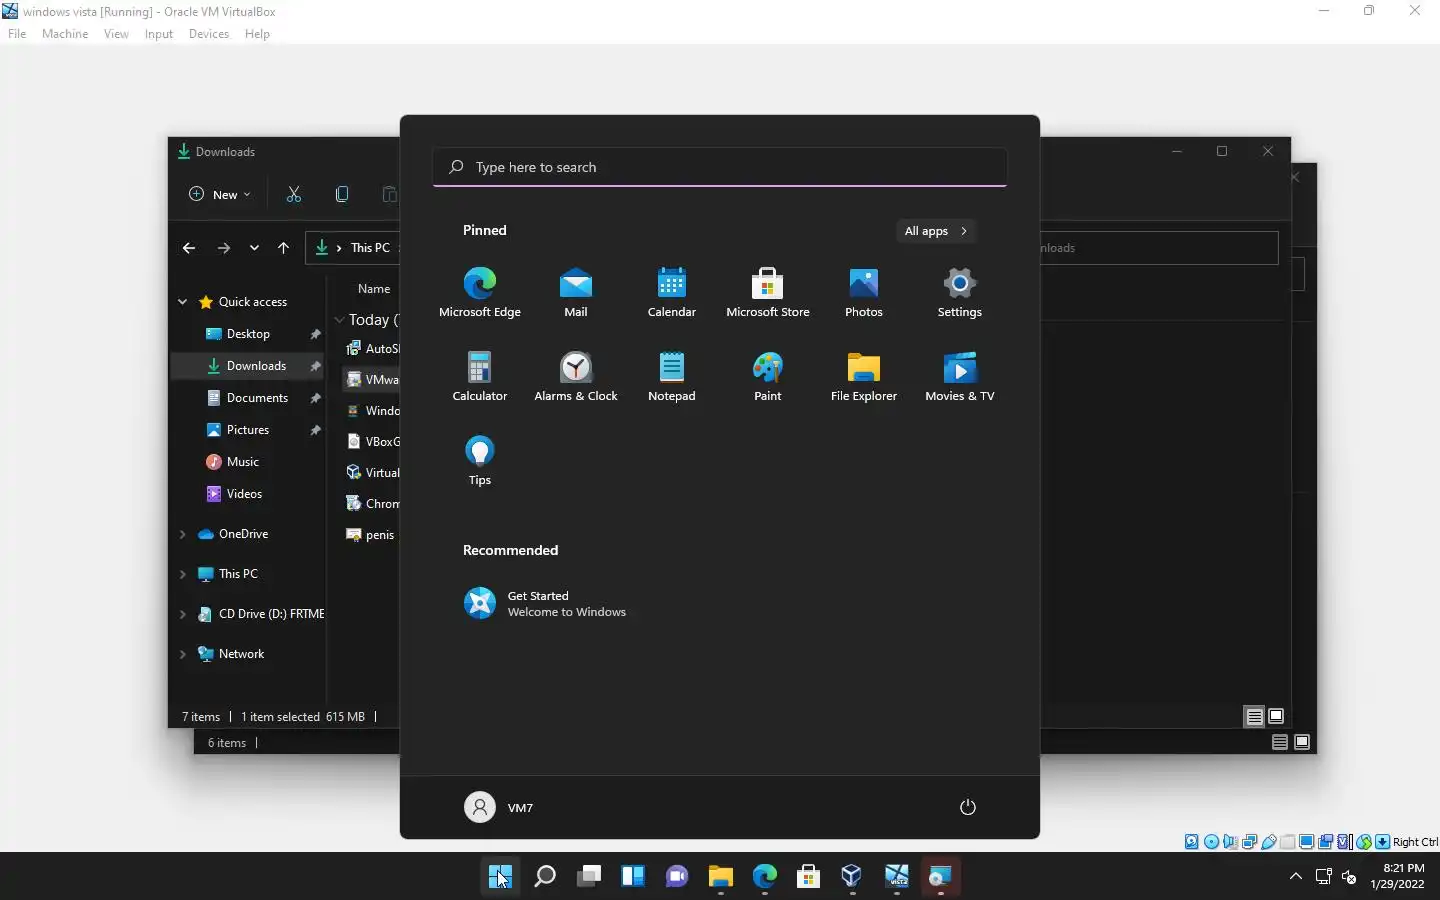Open Microsoft Store from the taskbar

(x=809, y=877)
